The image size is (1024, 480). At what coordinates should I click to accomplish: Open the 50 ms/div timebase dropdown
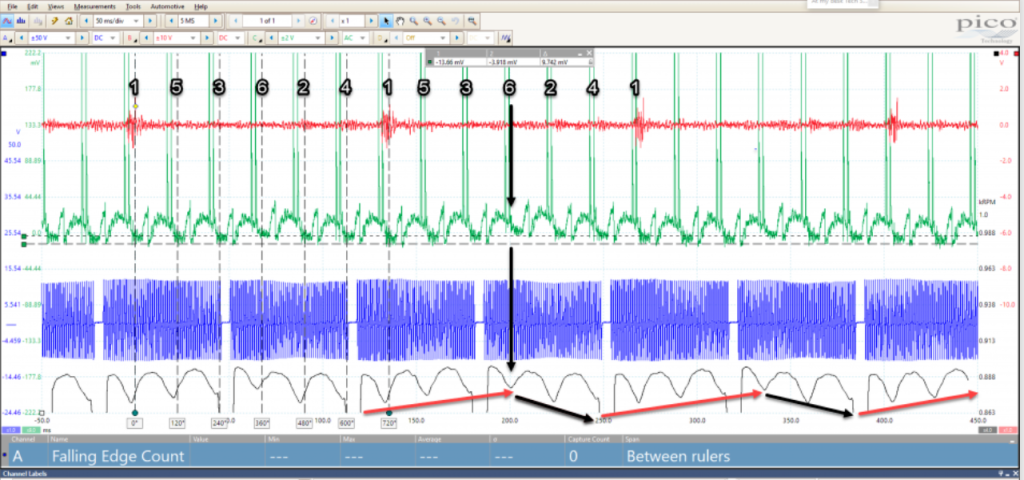pos(136,21)
